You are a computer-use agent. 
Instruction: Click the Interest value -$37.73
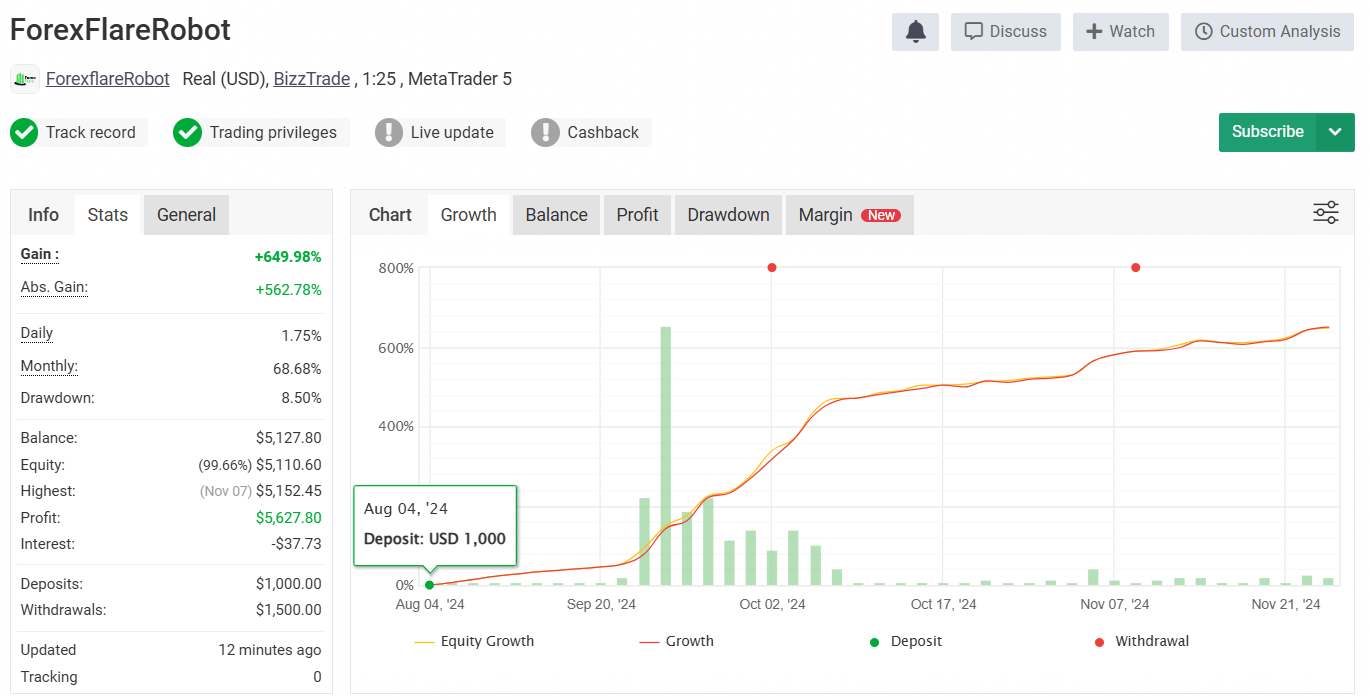[296, 544]
